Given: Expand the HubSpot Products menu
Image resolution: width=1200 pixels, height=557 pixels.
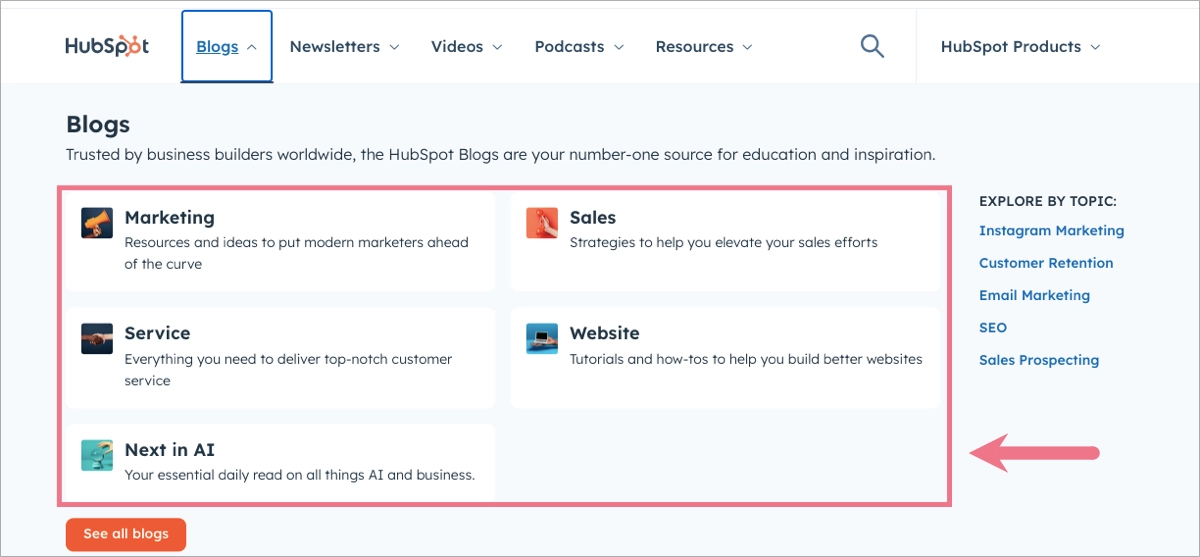Looking at the screenshot, I should pyautogui.click(x=1020, y=47).
